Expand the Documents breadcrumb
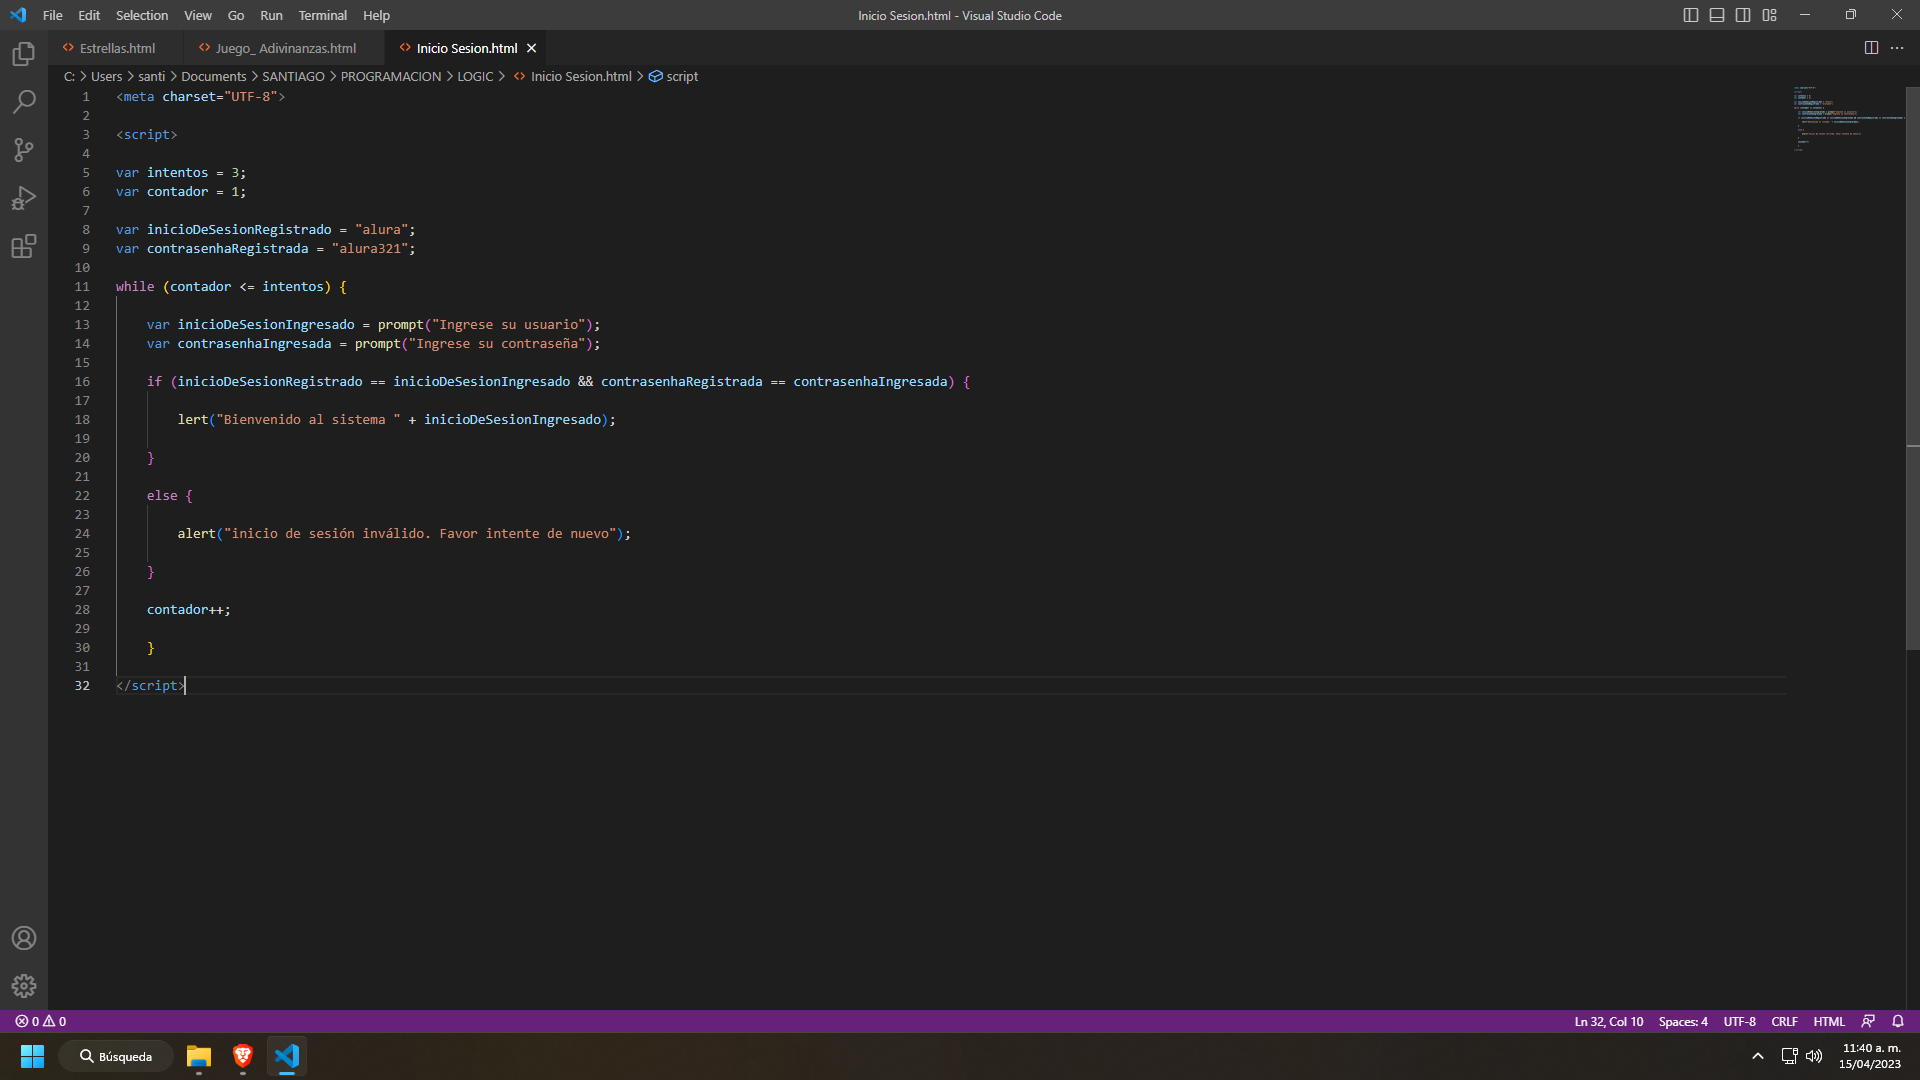Screen dimensions: 1920x1080 213,76
